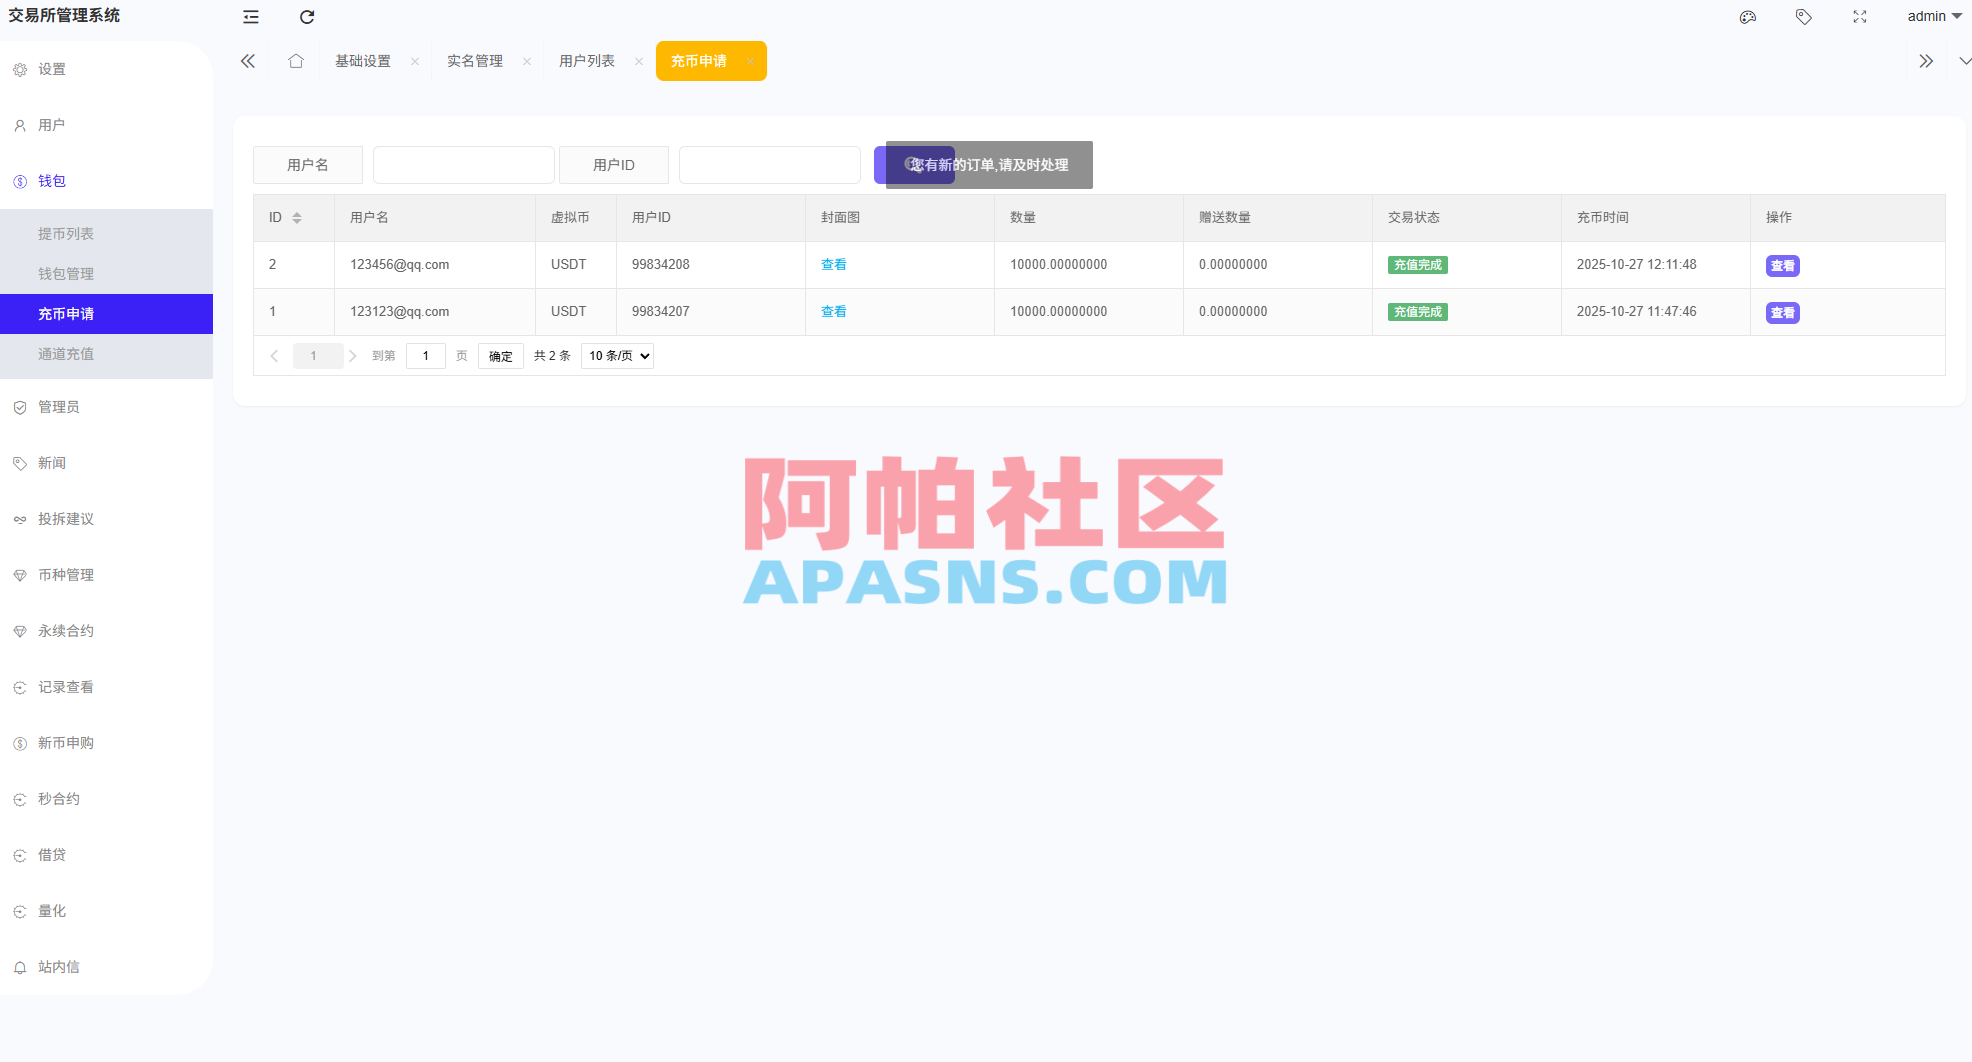This screenshot has height=1062, width=1972.
Task: Switch to the 实名管理 tab
Action: [x=474, y=60]
